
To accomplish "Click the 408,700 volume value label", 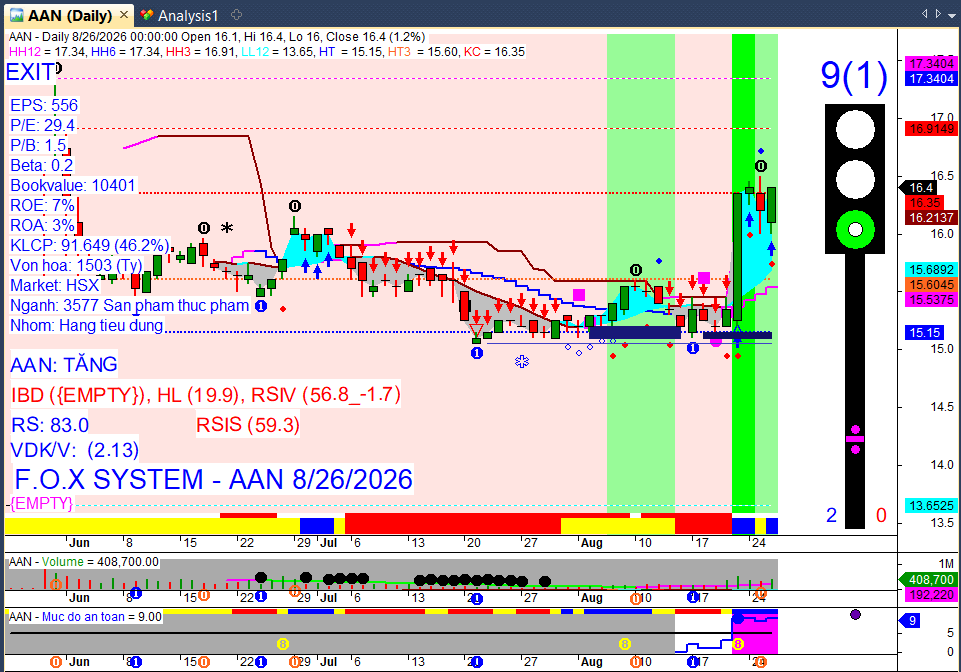I will pyautogui.click(x=928, y=579).
